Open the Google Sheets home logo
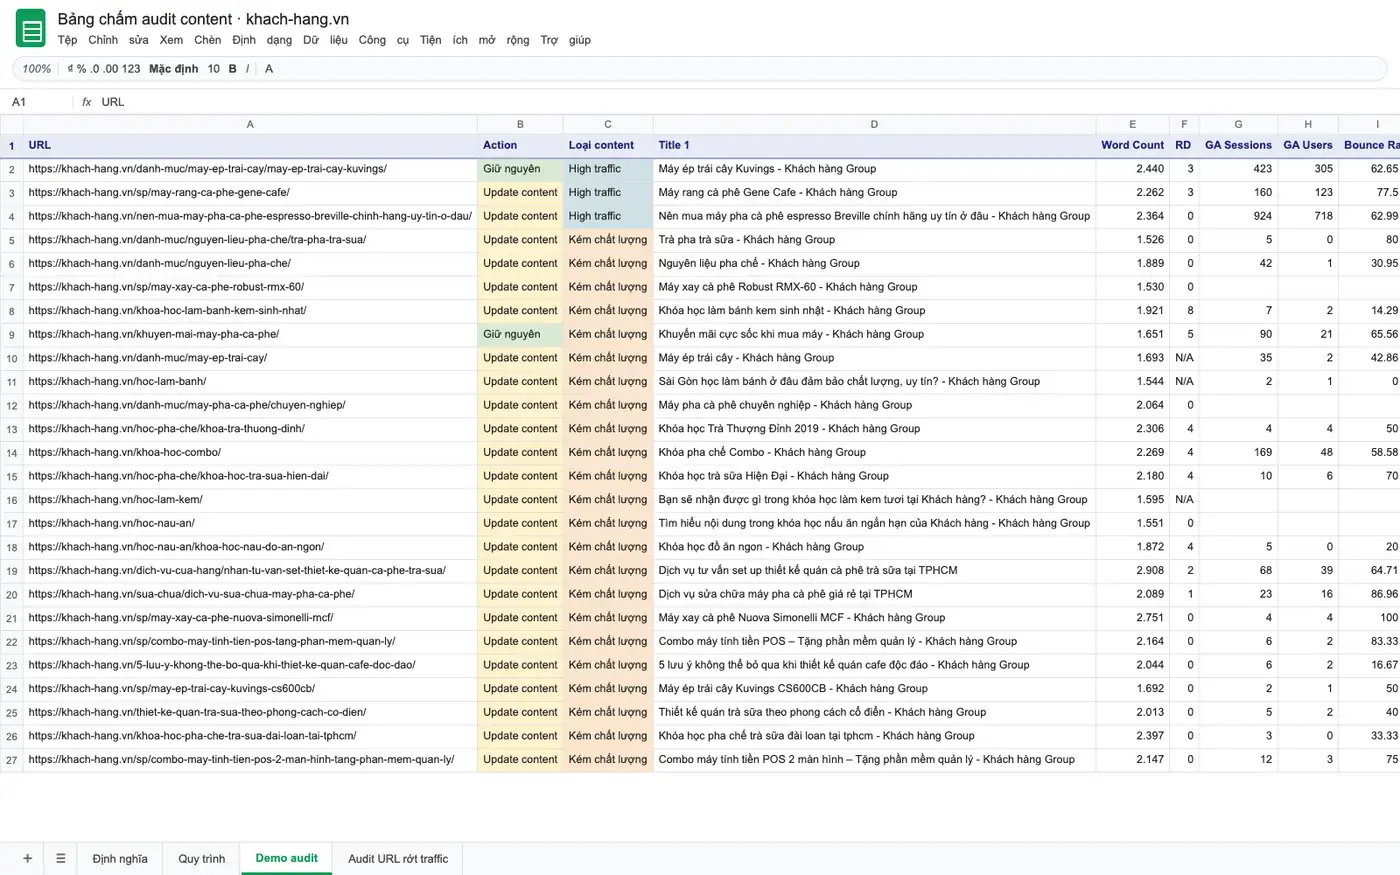Image resolution: width=1400 pixels, height=875 pixels. point(31,29)
